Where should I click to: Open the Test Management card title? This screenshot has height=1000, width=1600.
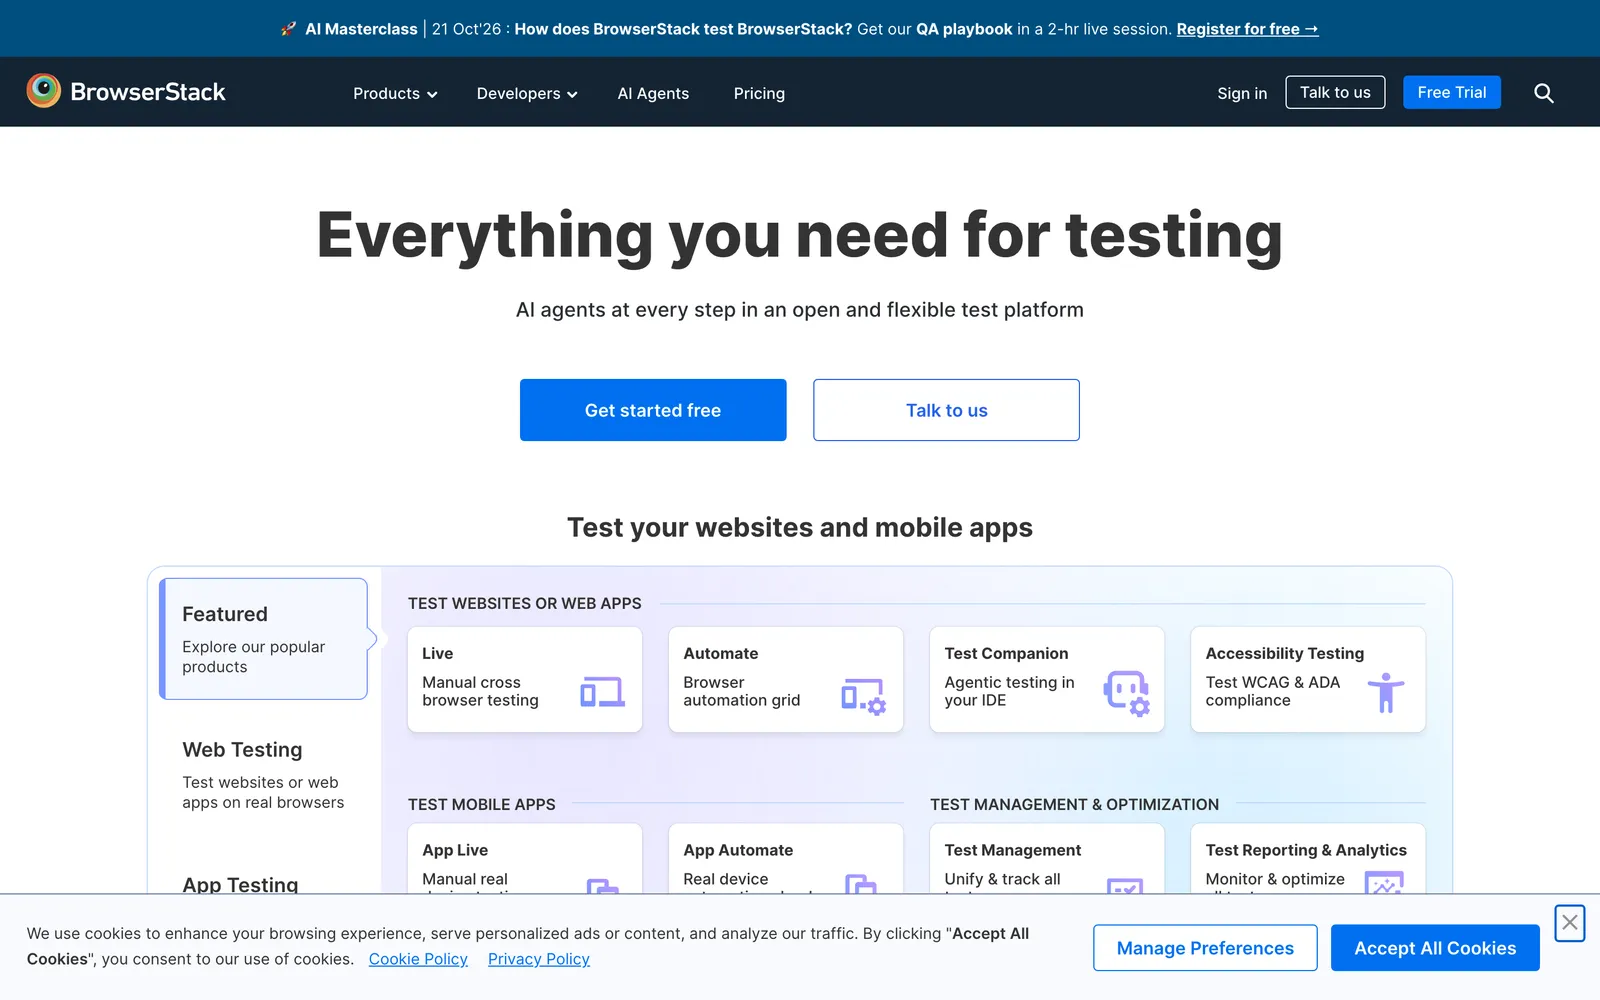pyautogui.click(x=1013, y=850)
